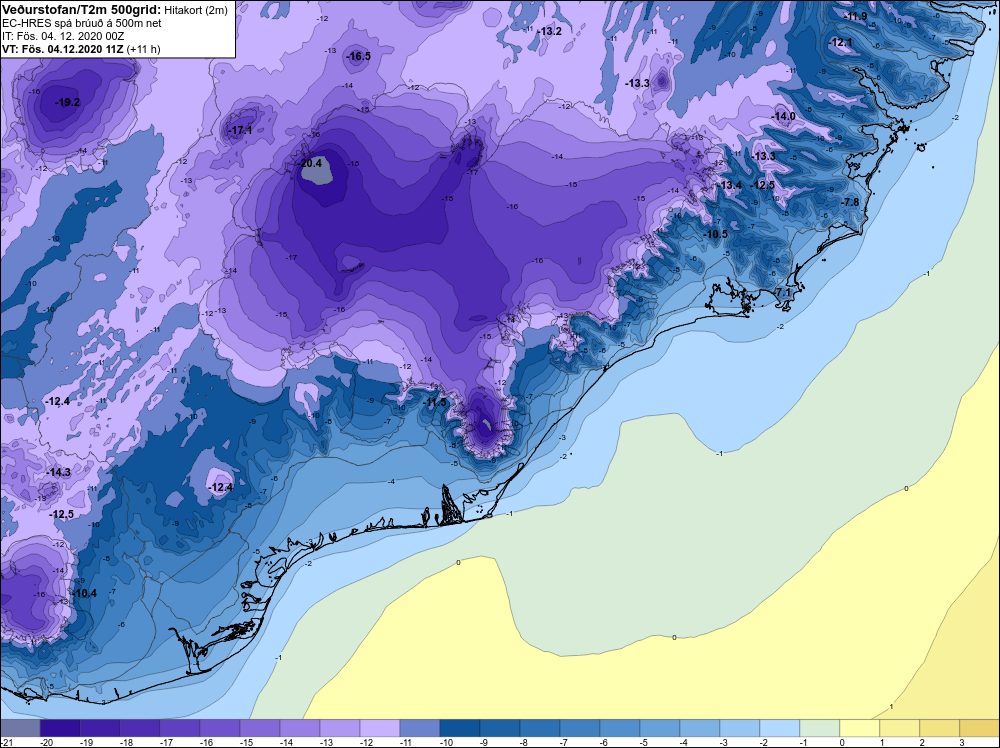Click the -12.1 temperature label
Screen dimensions: 1000x748
pyautogui.click(x=841, y=43)
